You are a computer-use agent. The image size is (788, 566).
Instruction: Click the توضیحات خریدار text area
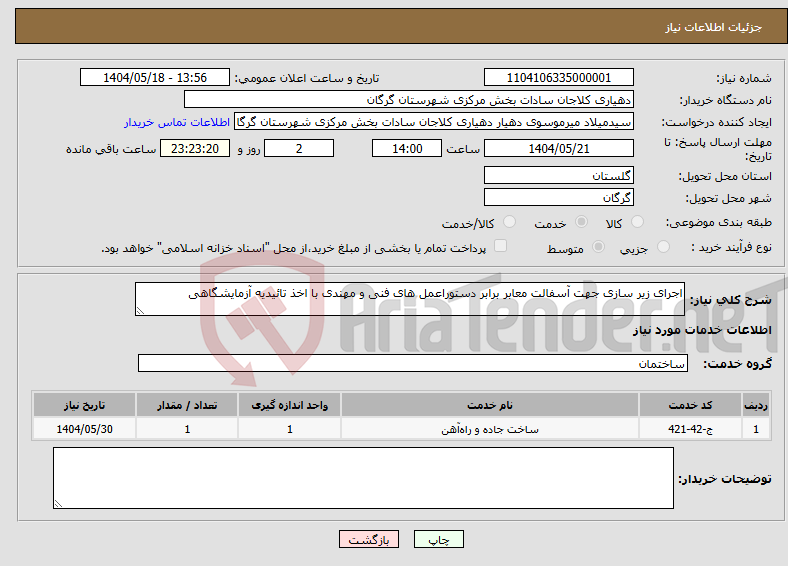tap(363, 478)
